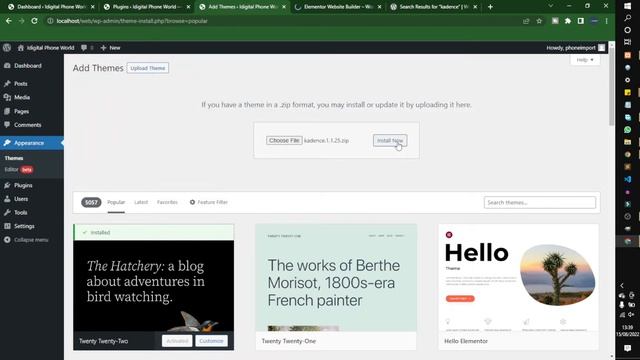The width and height of the screenshot is (640, 360).
Task: Open Hello Elementor theme thumbnail
Action: [x=518, y=278]
